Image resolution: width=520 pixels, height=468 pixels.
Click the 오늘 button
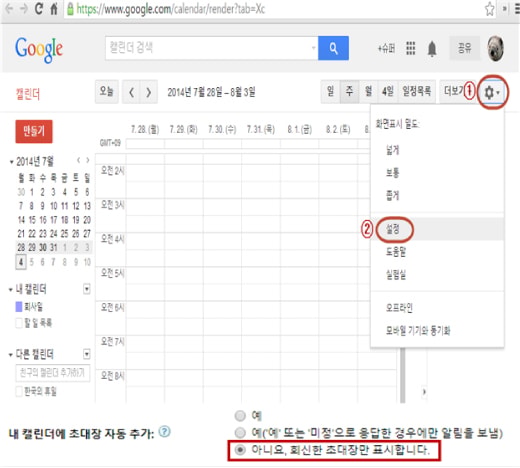[x=107, y=92]
